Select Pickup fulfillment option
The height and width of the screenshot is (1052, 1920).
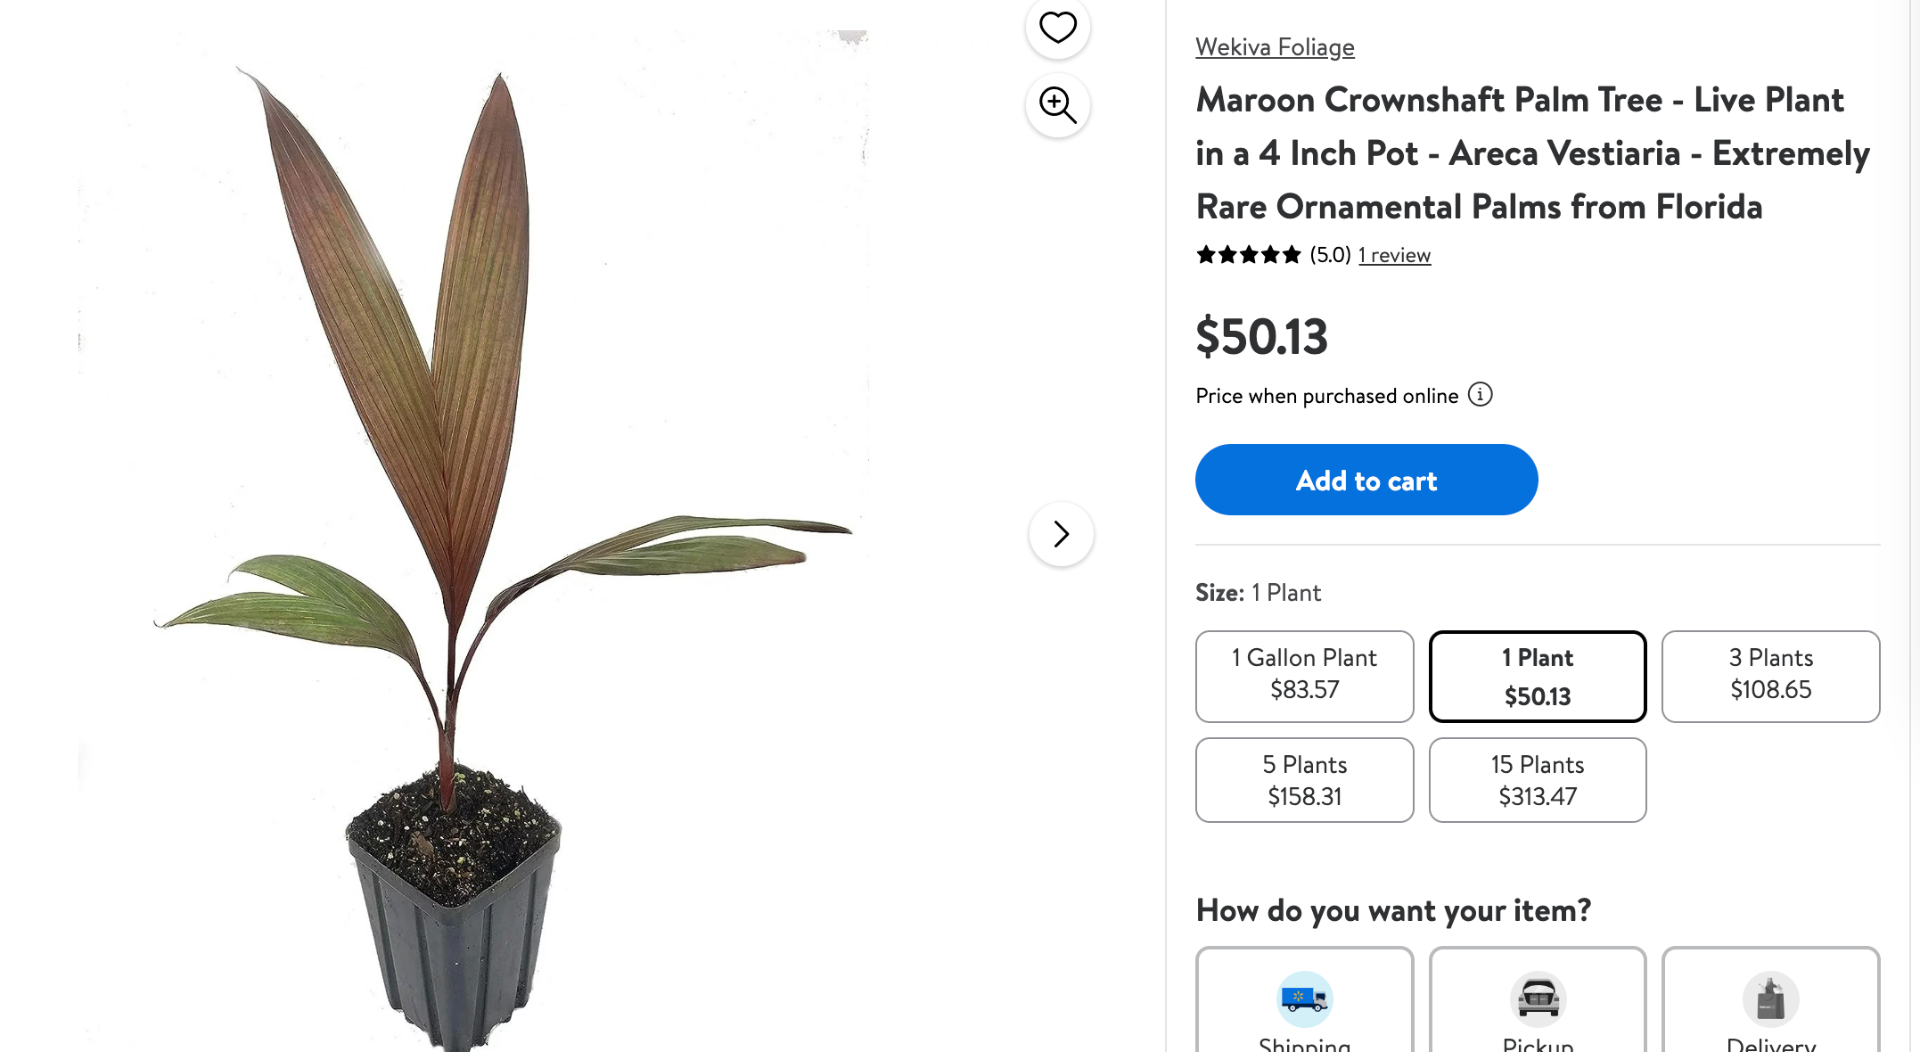1538,1000
